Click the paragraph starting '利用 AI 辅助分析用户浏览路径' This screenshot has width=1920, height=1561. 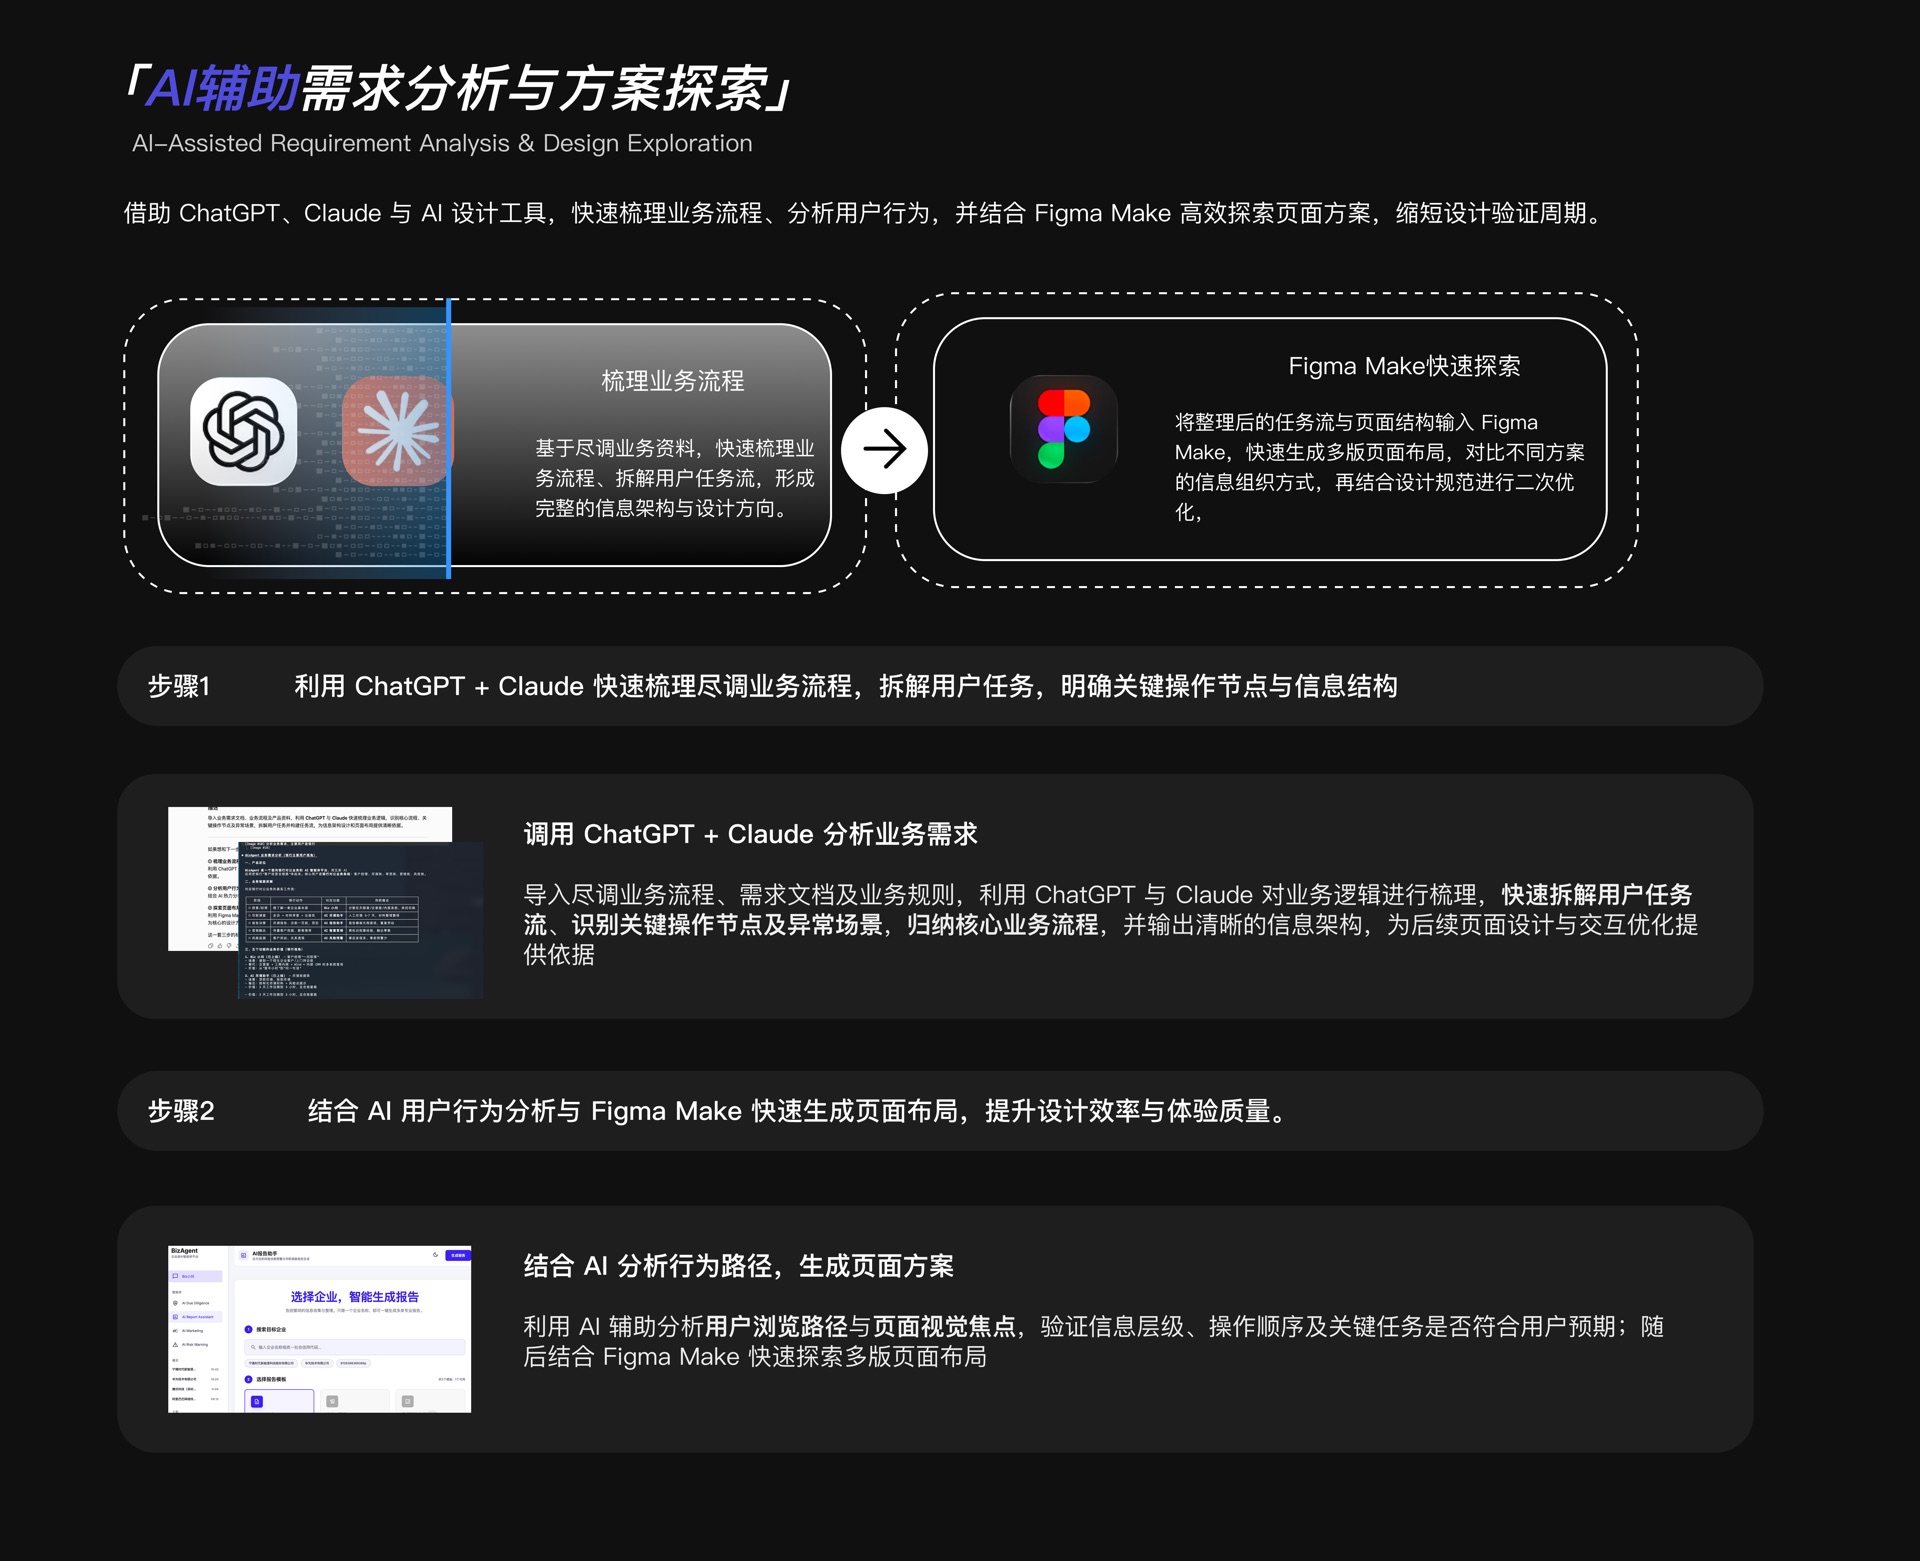[x=1094, y=1341]
